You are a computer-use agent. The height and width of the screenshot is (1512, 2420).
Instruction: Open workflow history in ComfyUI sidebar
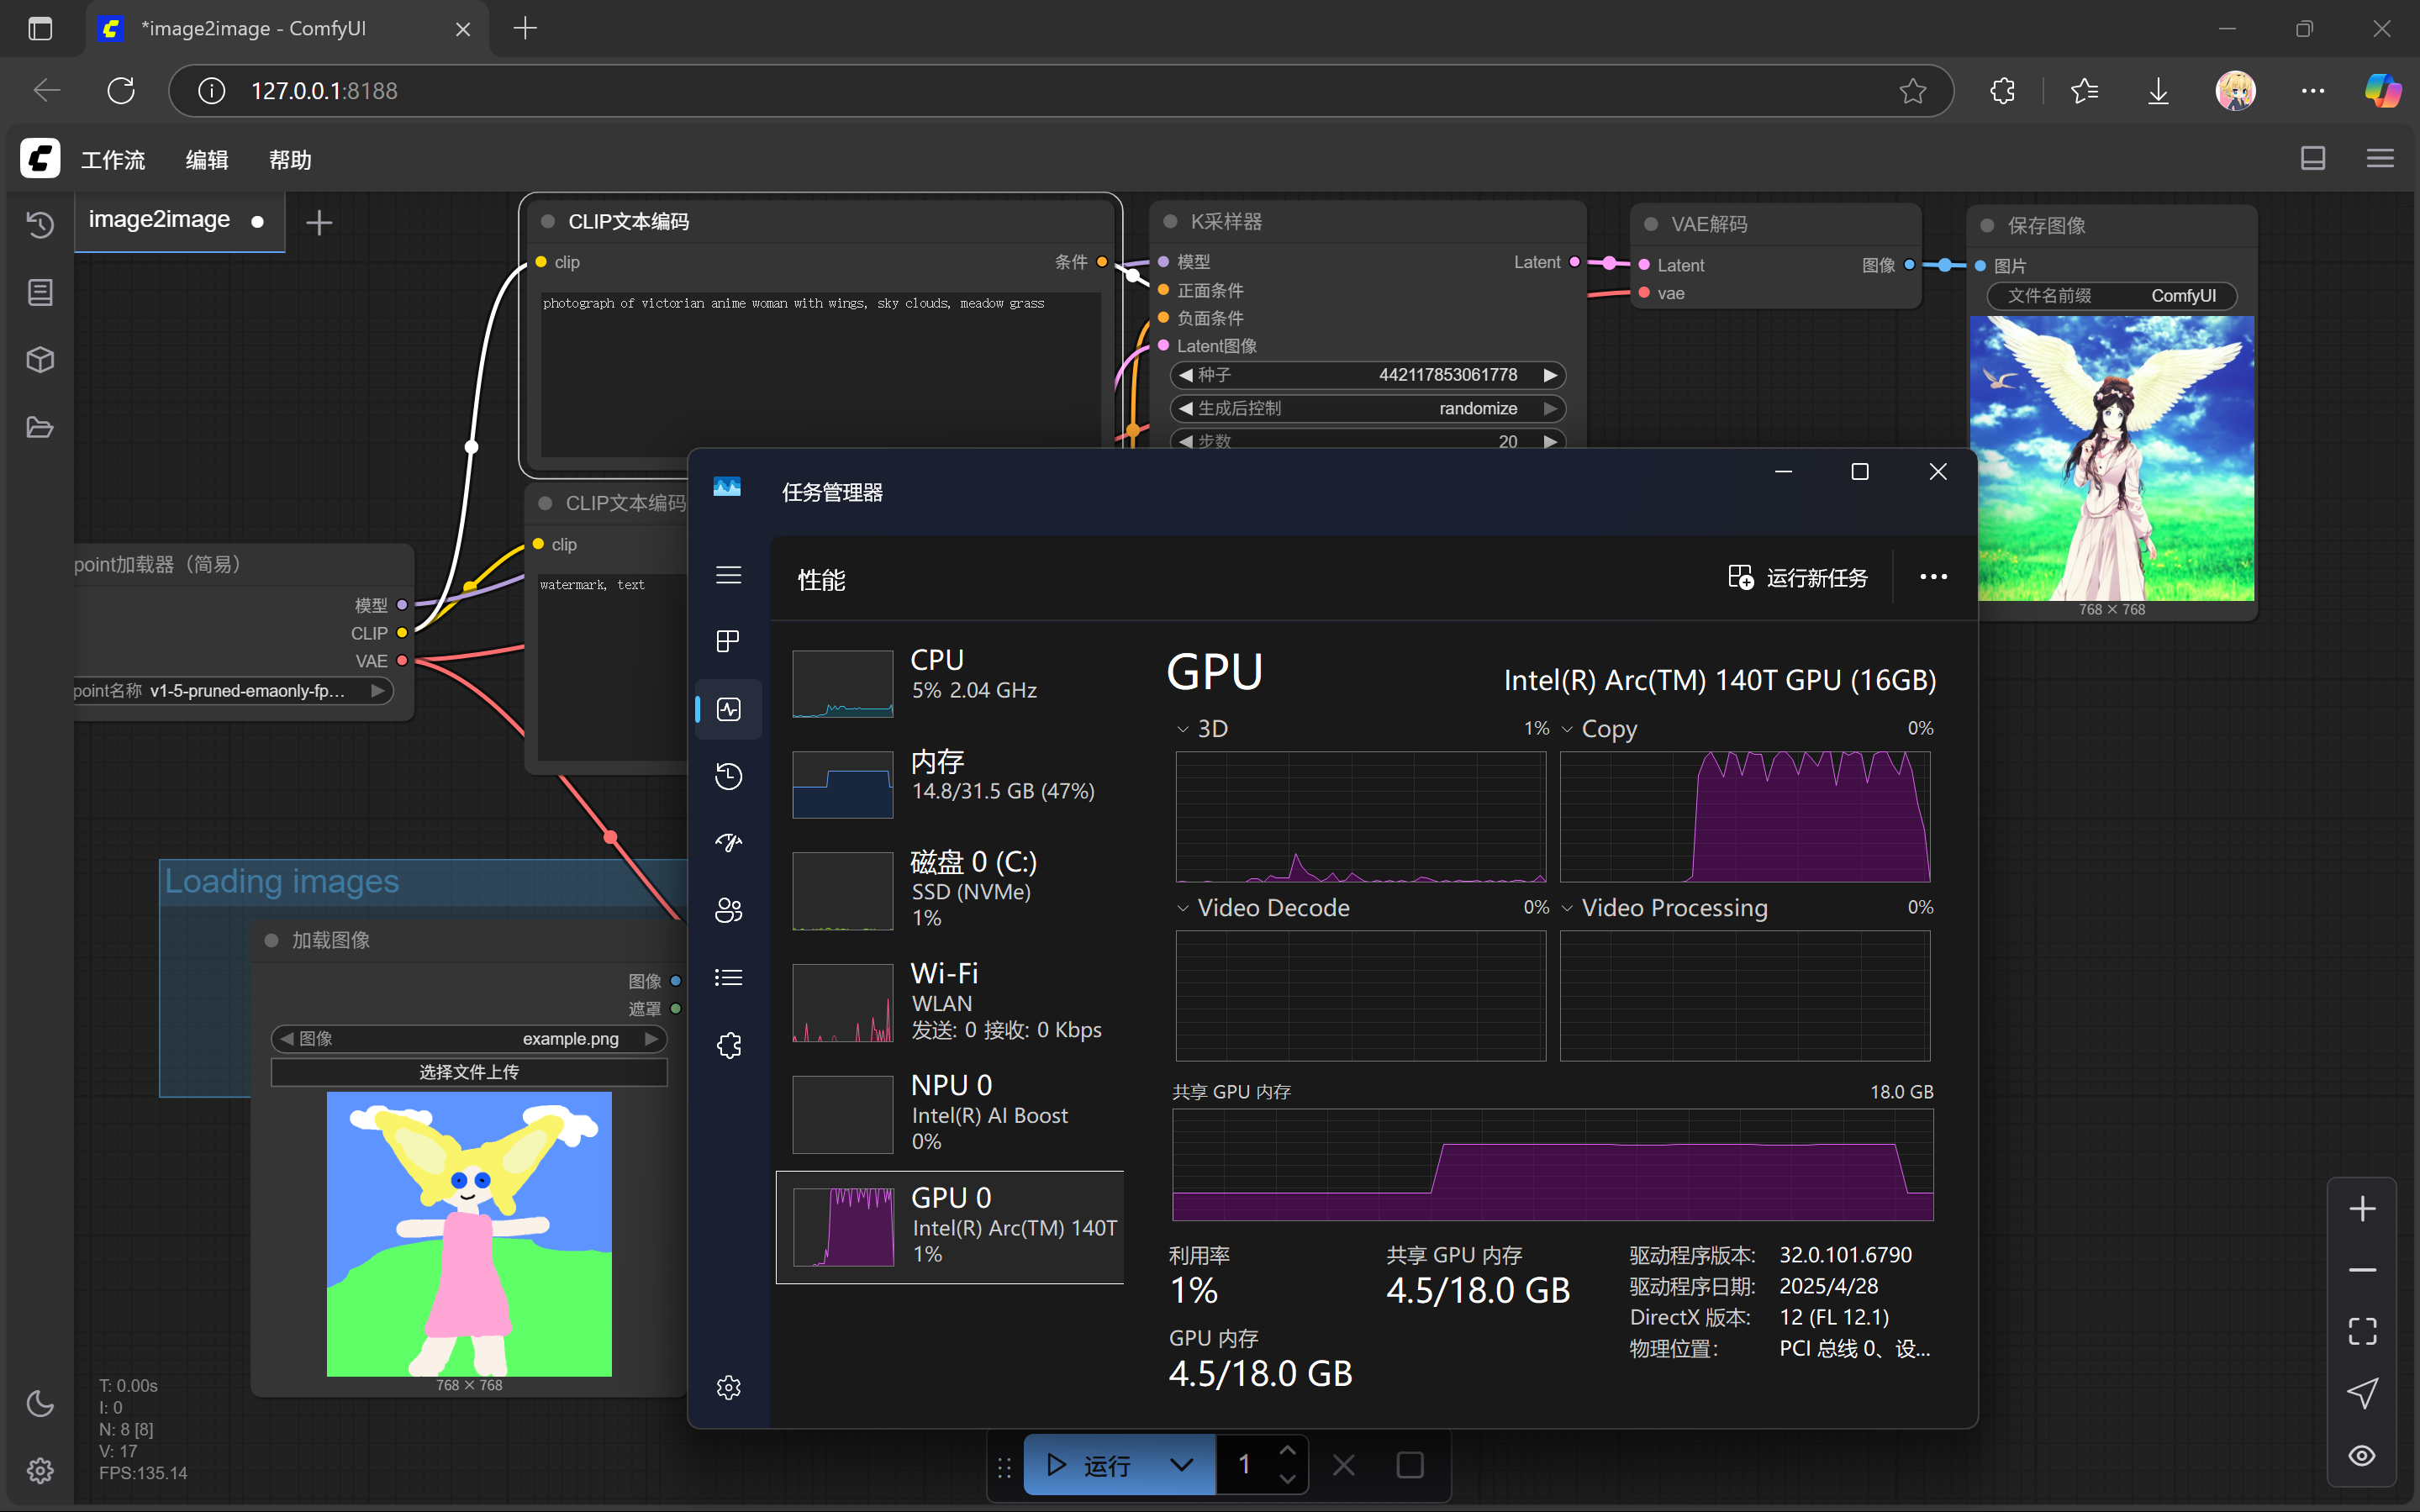(40, 225)
